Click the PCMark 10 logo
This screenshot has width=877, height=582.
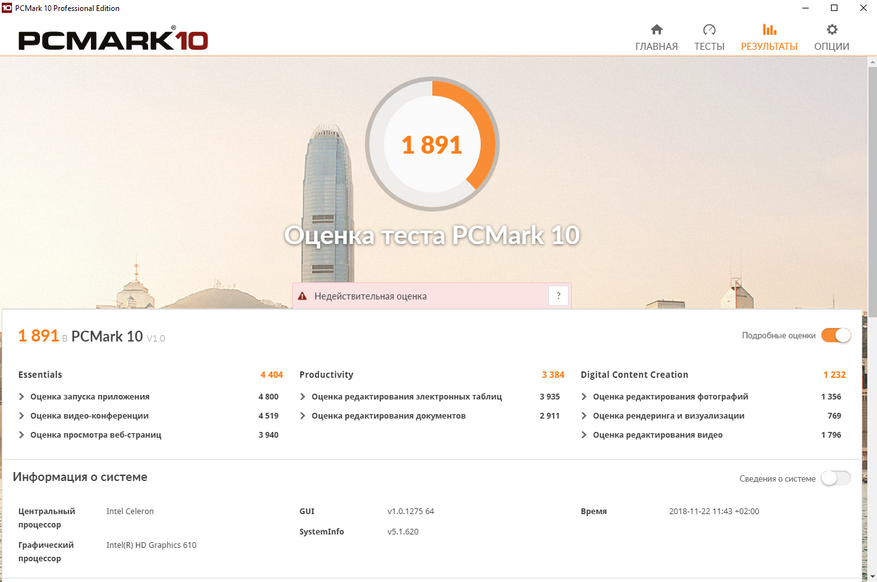[x=113, y=40]
